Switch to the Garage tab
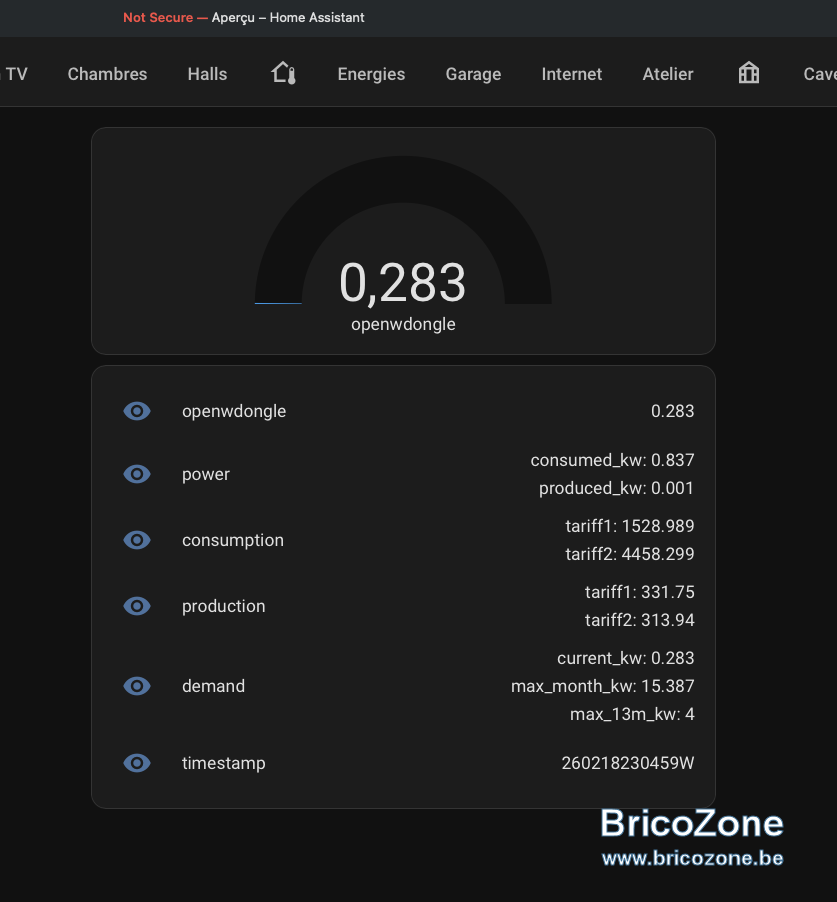 (473, 74)
